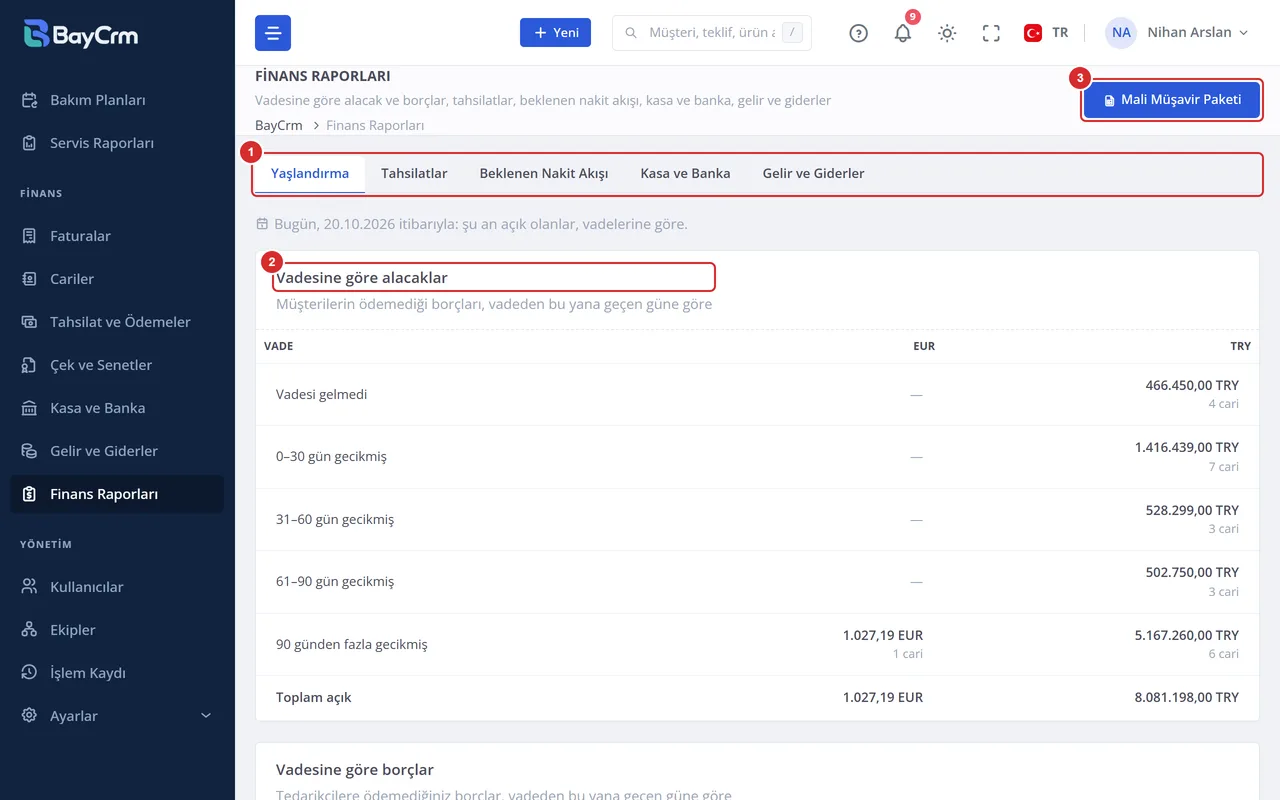Click the 31–60 gün gecikmiş row label
Screen dimensions: 1280x800
pos(335,519)
